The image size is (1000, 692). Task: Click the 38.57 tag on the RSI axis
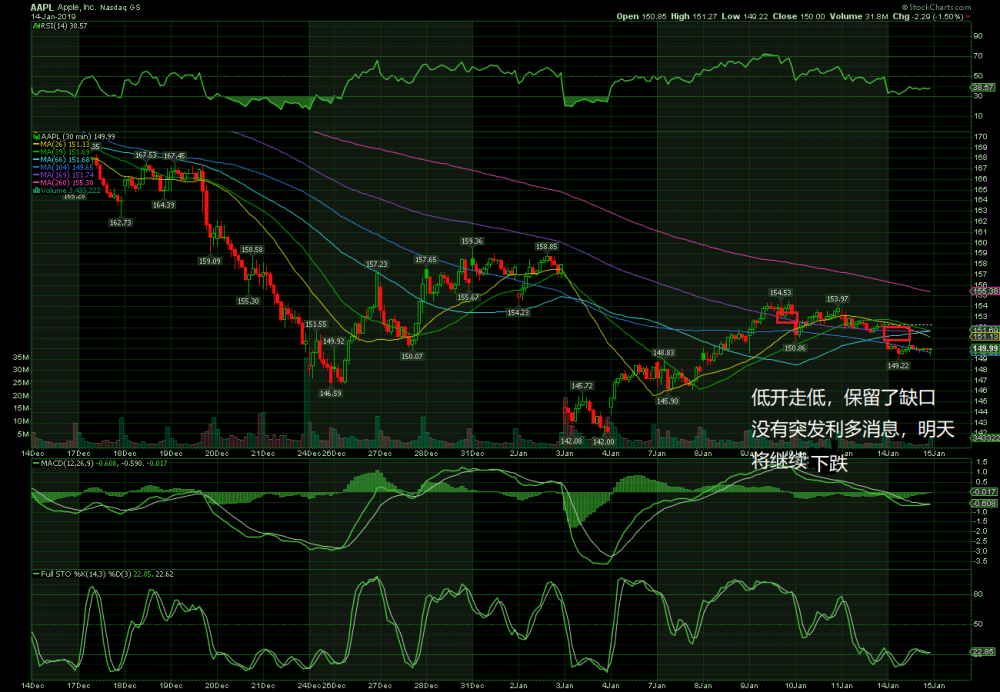coord(983,87)
